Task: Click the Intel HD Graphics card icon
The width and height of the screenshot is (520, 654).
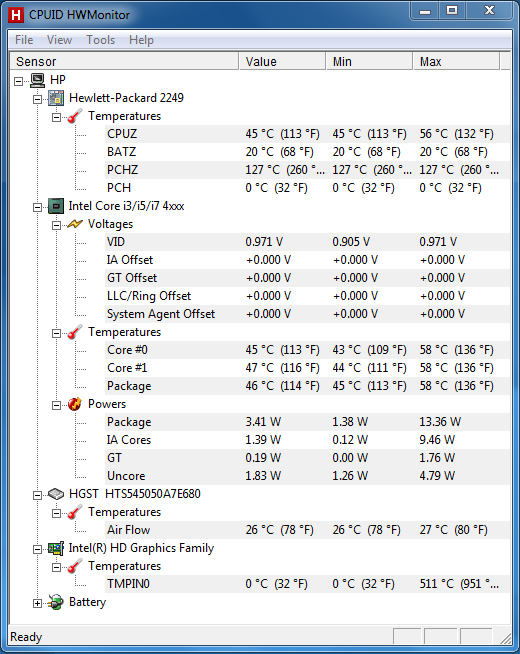Action: 56,548
